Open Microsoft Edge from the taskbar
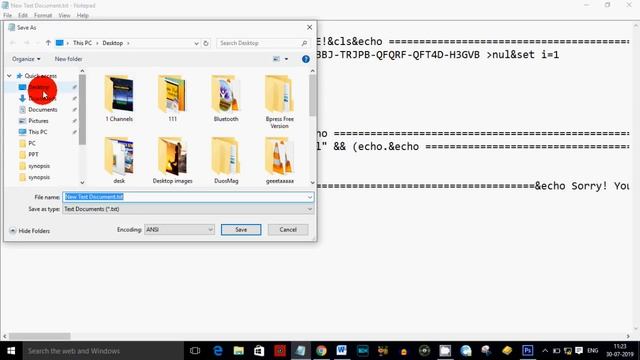The height and width of the screenshot is (360, 640). pos(218,351)
